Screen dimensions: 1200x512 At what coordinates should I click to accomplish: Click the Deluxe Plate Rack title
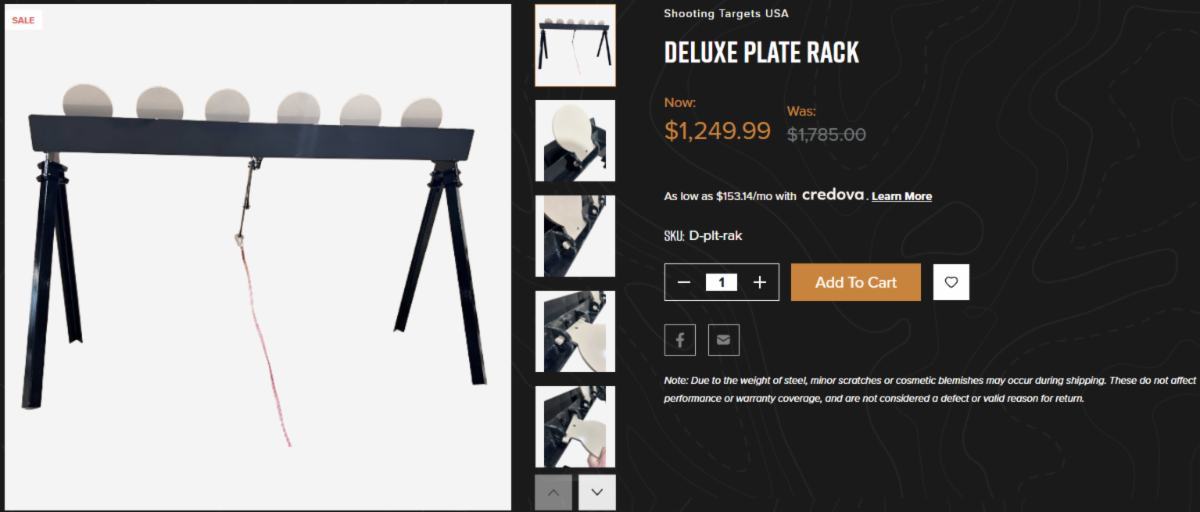coord(761,53)
